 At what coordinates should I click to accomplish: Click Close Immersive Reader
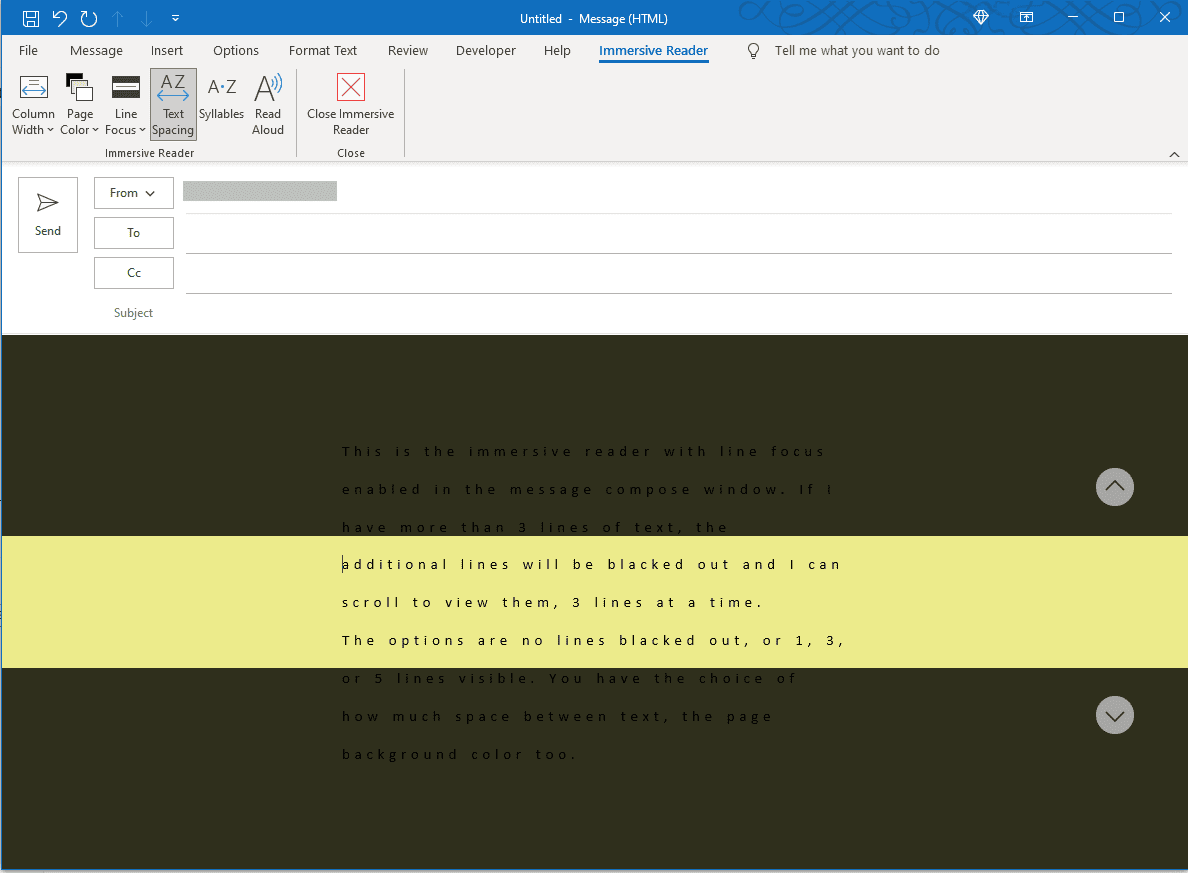[x=350, y=104]
